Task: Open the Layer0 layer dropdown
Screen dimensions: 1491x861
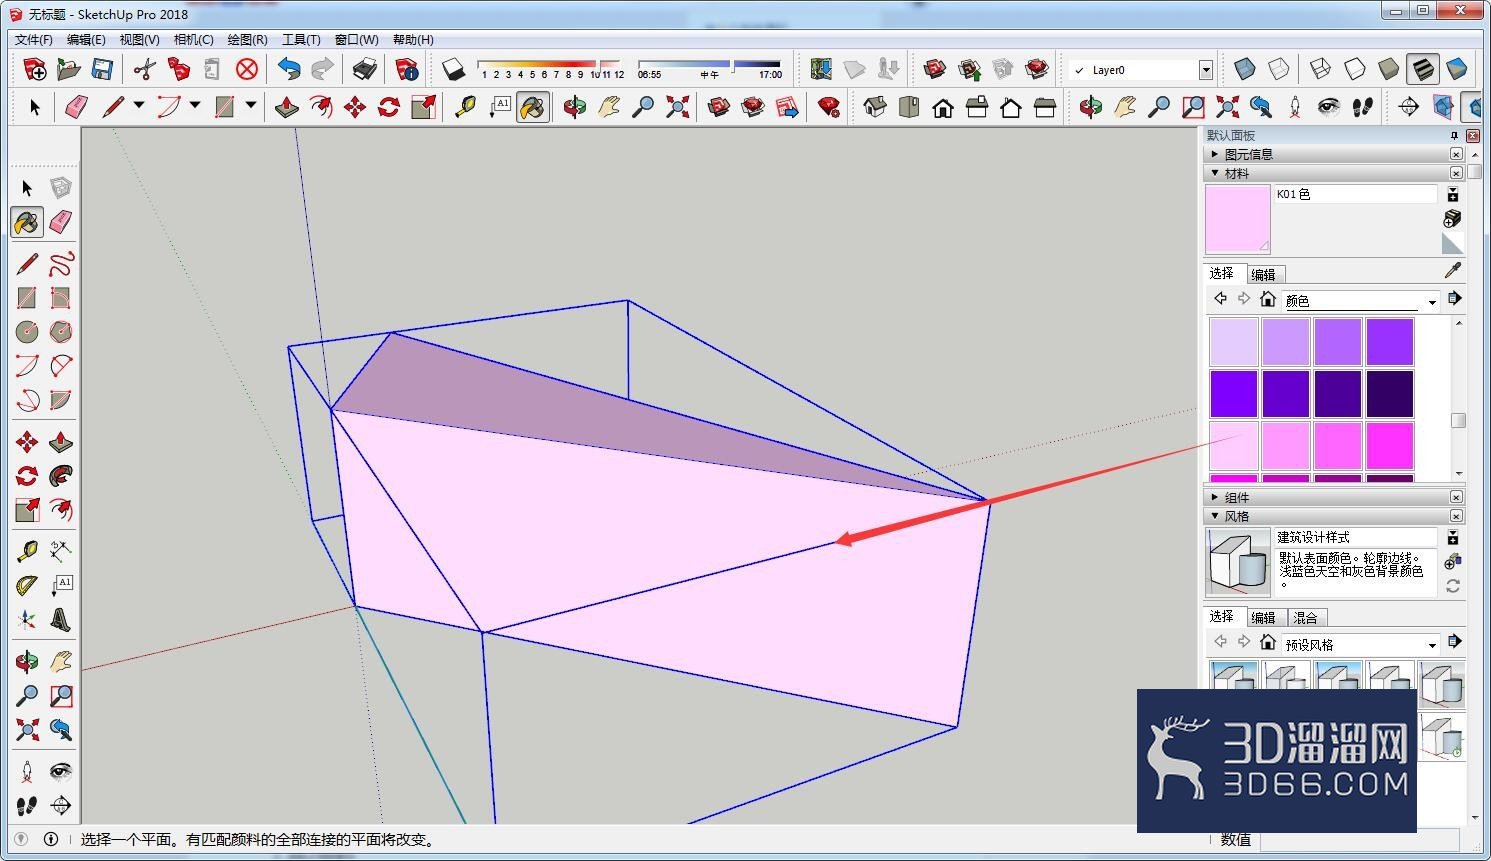Action: pos(1205,70)
